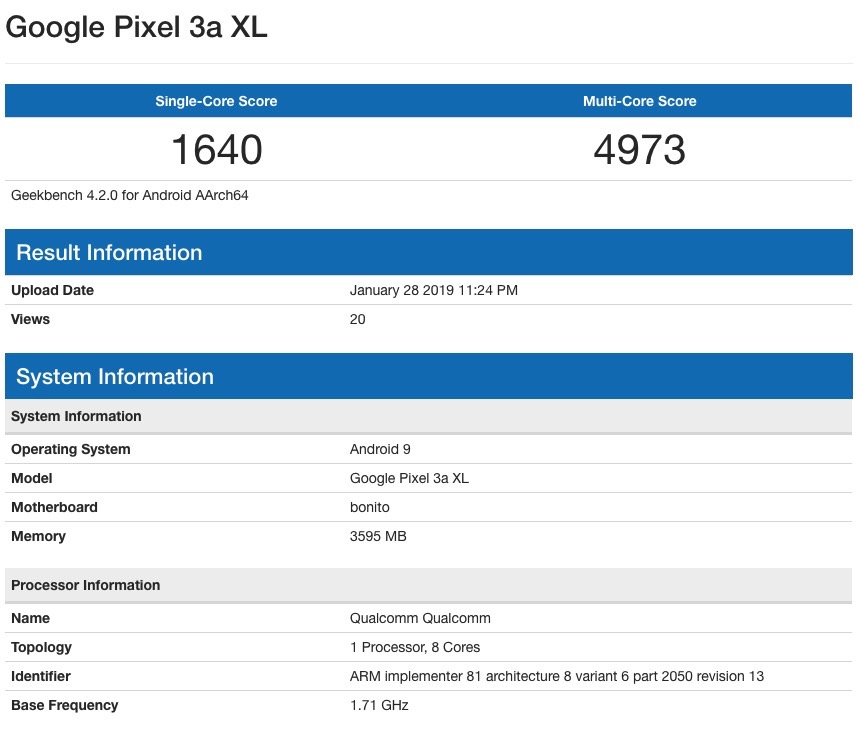Click the 'Upload Date' label

point(52,290)
